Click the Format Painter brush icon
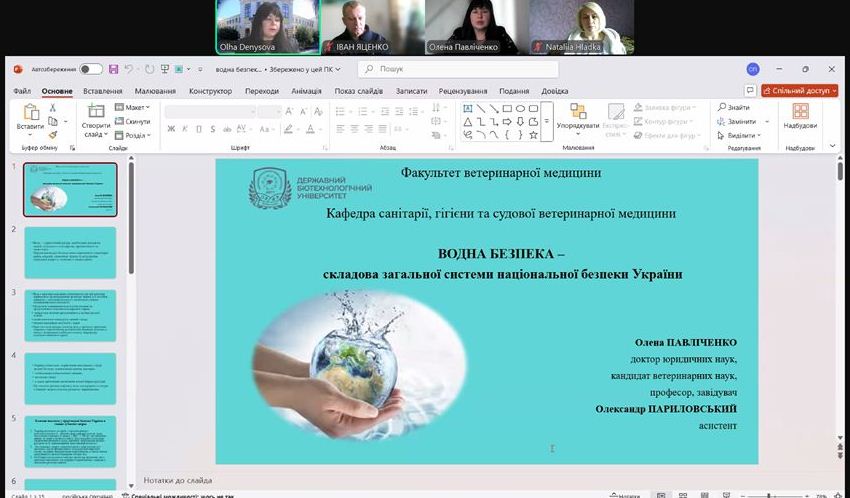Viewport: 850px width, 498px height. pos(53,135)
